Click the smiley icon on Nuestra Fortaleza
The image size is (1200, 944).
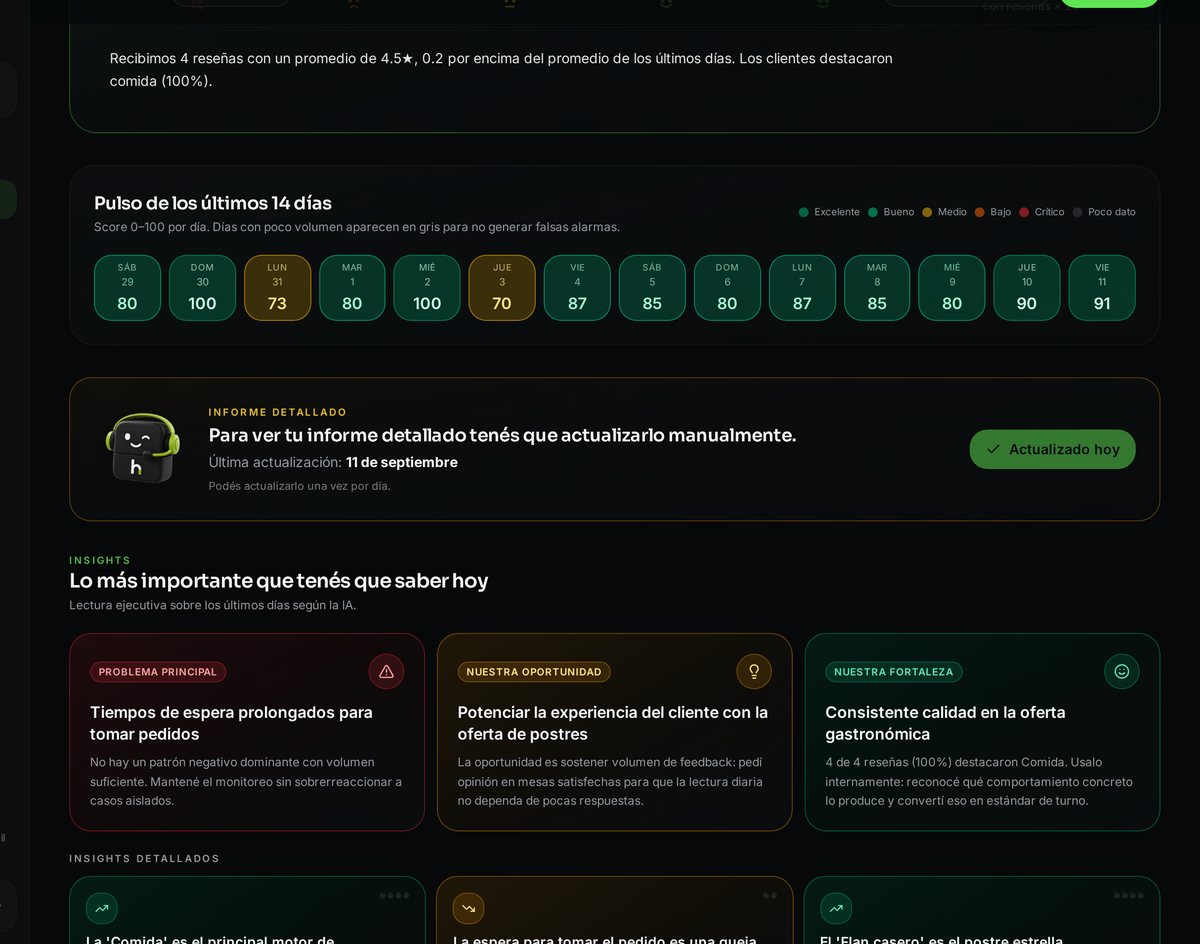pyautogui.click(x=1122, y=672)
